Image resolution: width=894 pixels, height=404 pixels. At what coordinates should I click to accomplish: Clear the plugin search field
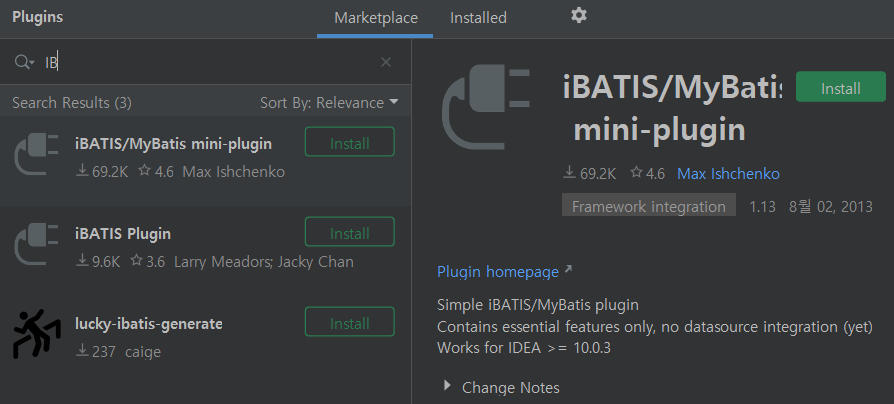(x=386, y=62)
